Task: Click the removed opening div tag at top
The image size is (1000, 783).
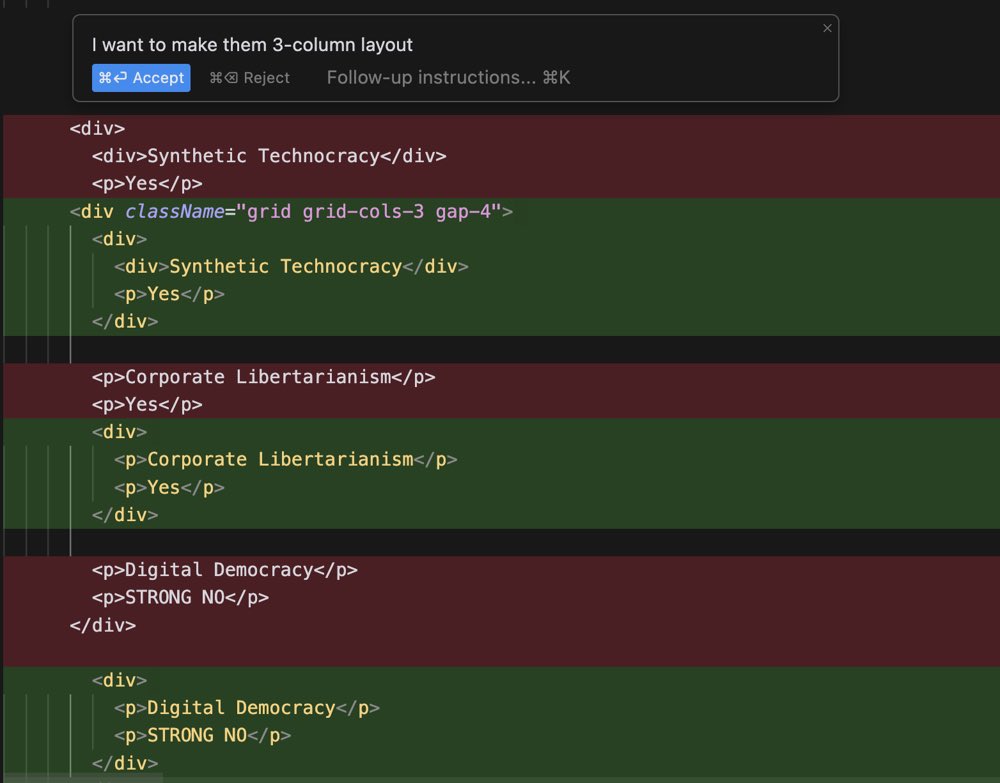Action: pos(97,128)
